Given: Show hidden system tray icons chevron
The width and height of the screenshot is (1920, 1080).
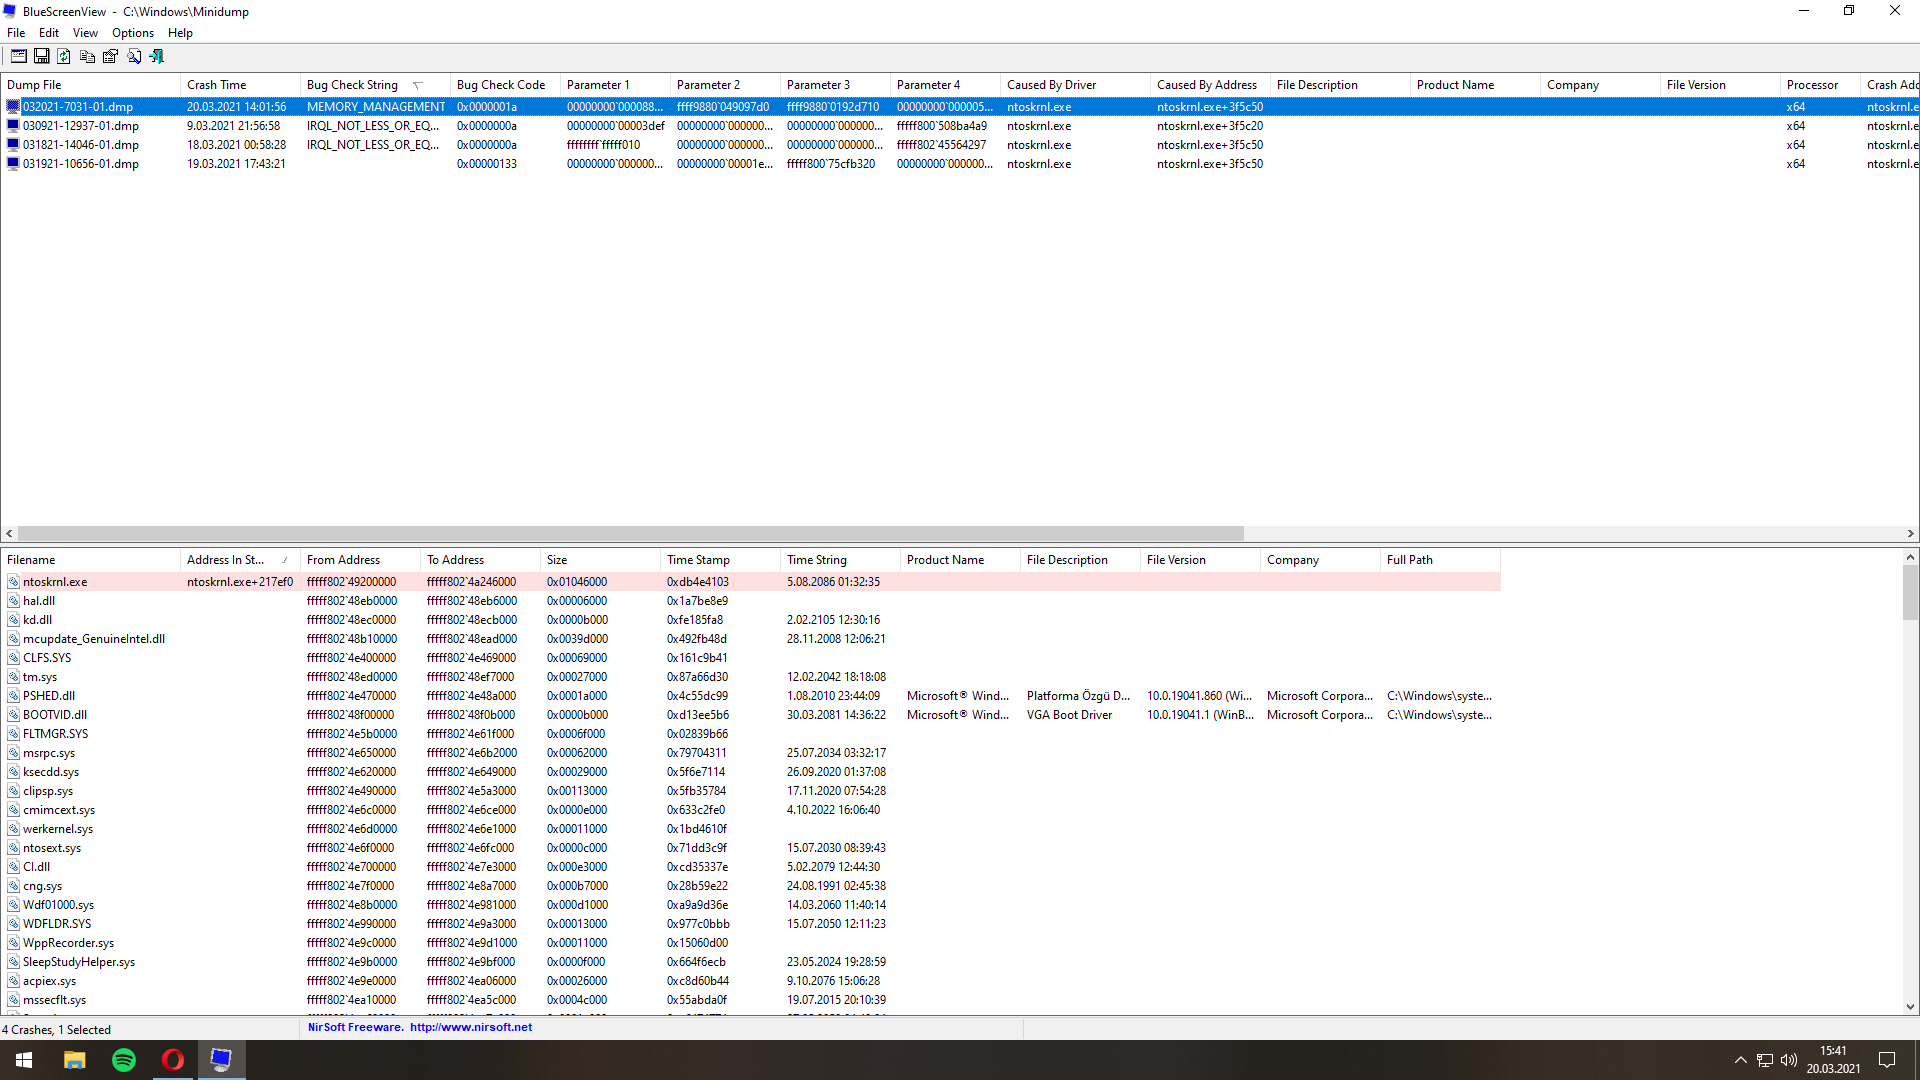Looking at the screenshot, I should click(x=1740, y=1060).
